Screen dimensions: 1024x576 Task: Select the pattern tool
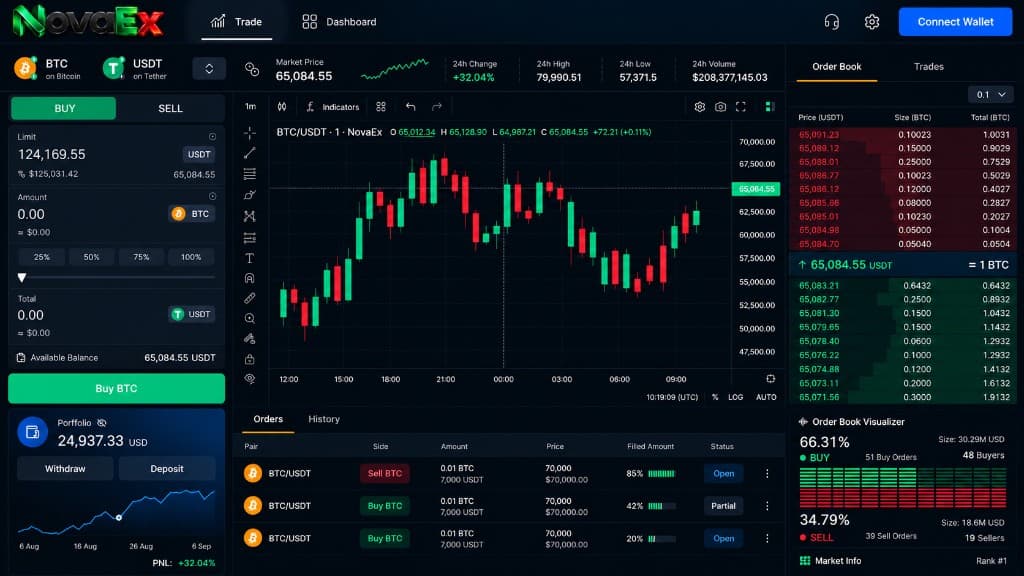pyautogui.click(x=249, y=216)
